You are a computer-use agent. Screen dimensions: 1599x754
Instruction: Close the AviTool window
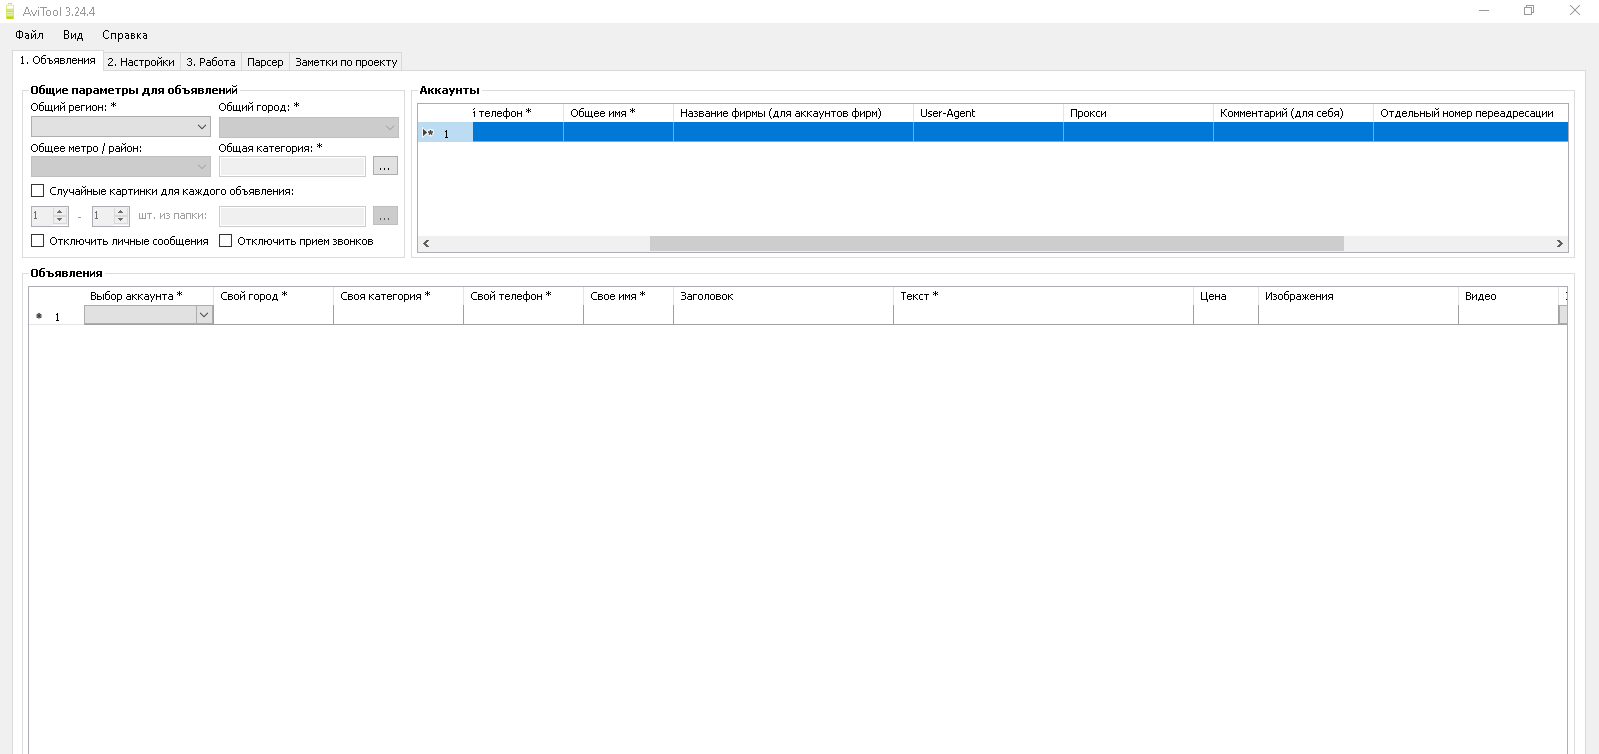[1575, 11]
